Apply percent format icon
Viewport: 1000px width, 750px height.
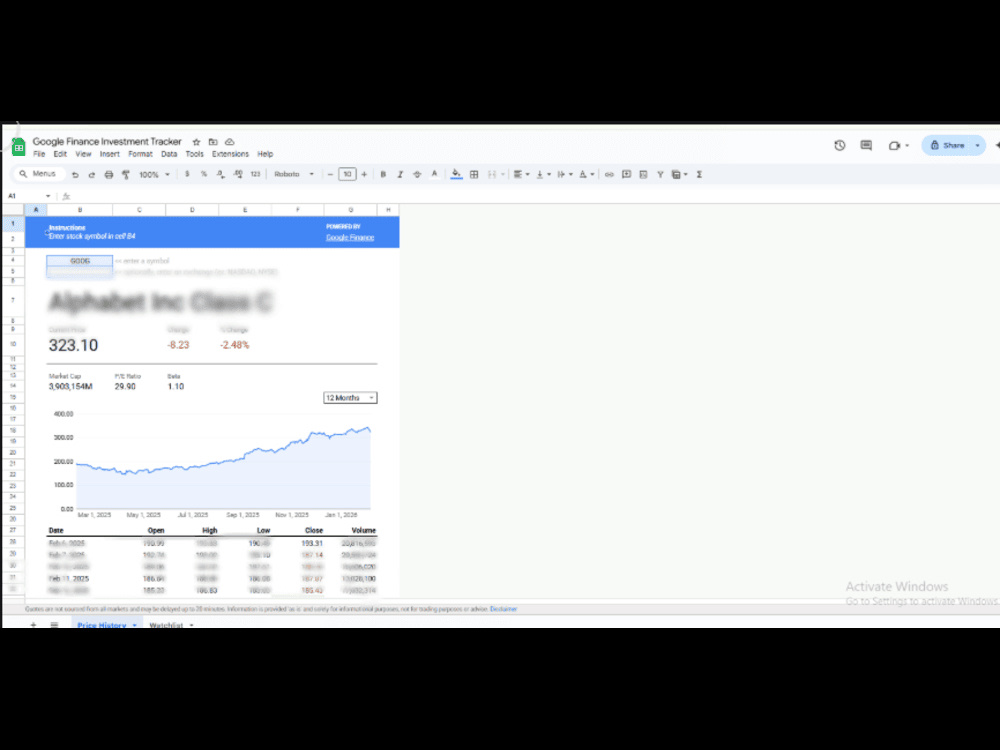click(203, 174)
